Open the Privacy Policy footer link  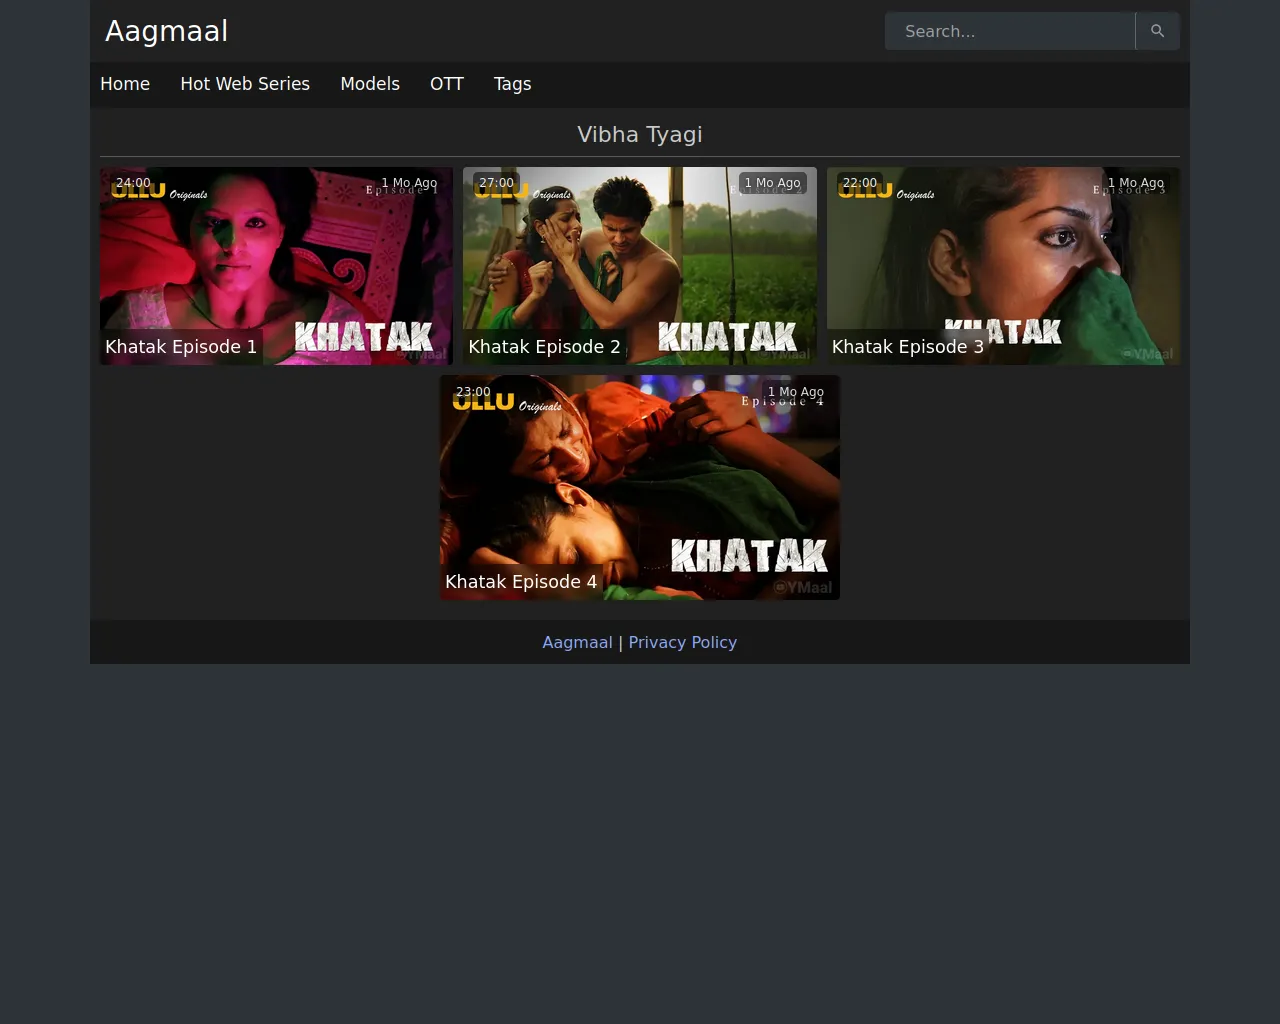point(682,642)
